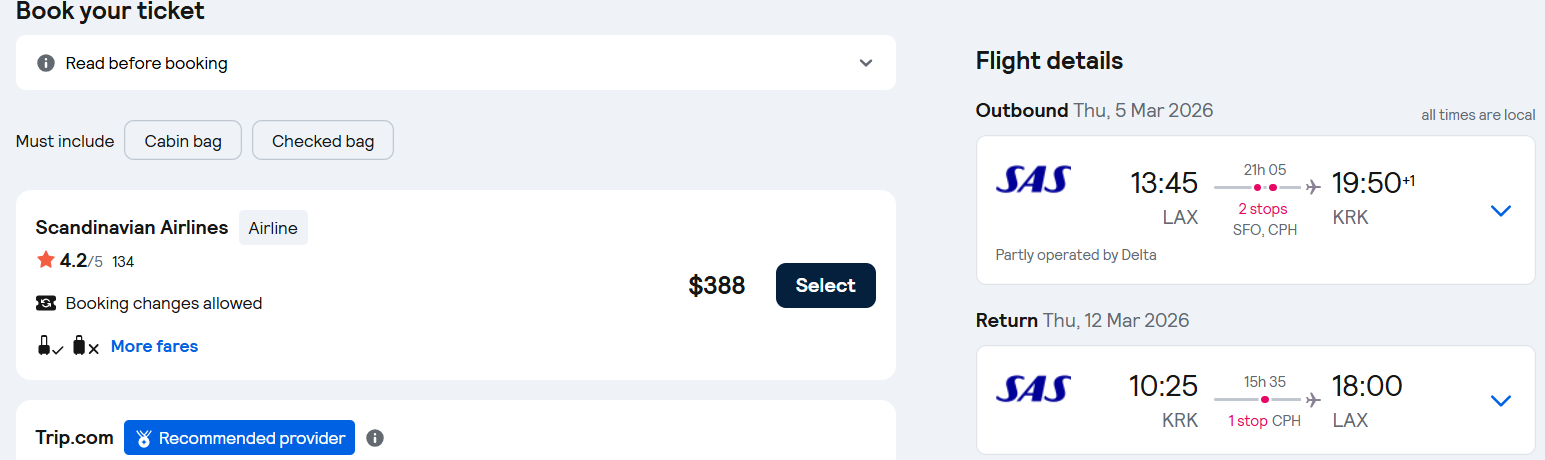Click the Scandinavian Airlines provider name
The image size is (1545, 460).
tap(132, 228)
